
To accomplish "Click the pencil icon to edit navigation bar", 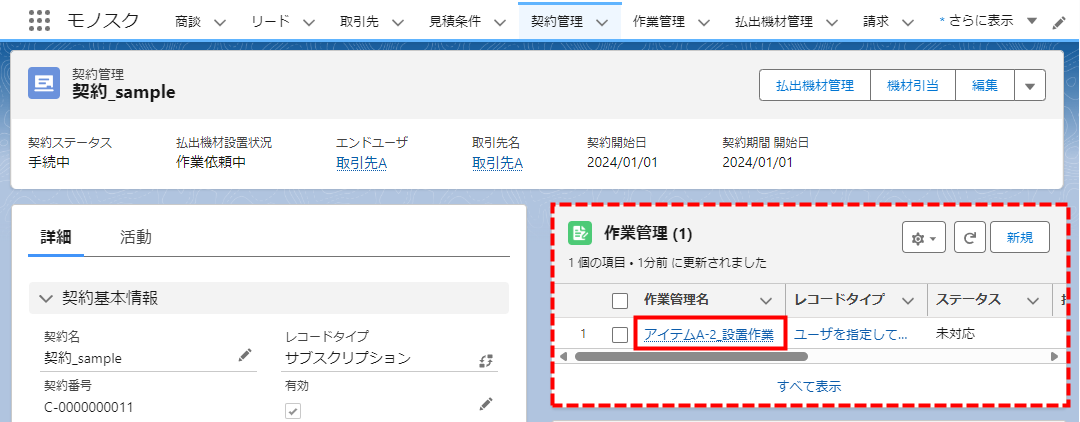I will (x=1059, y=22).
